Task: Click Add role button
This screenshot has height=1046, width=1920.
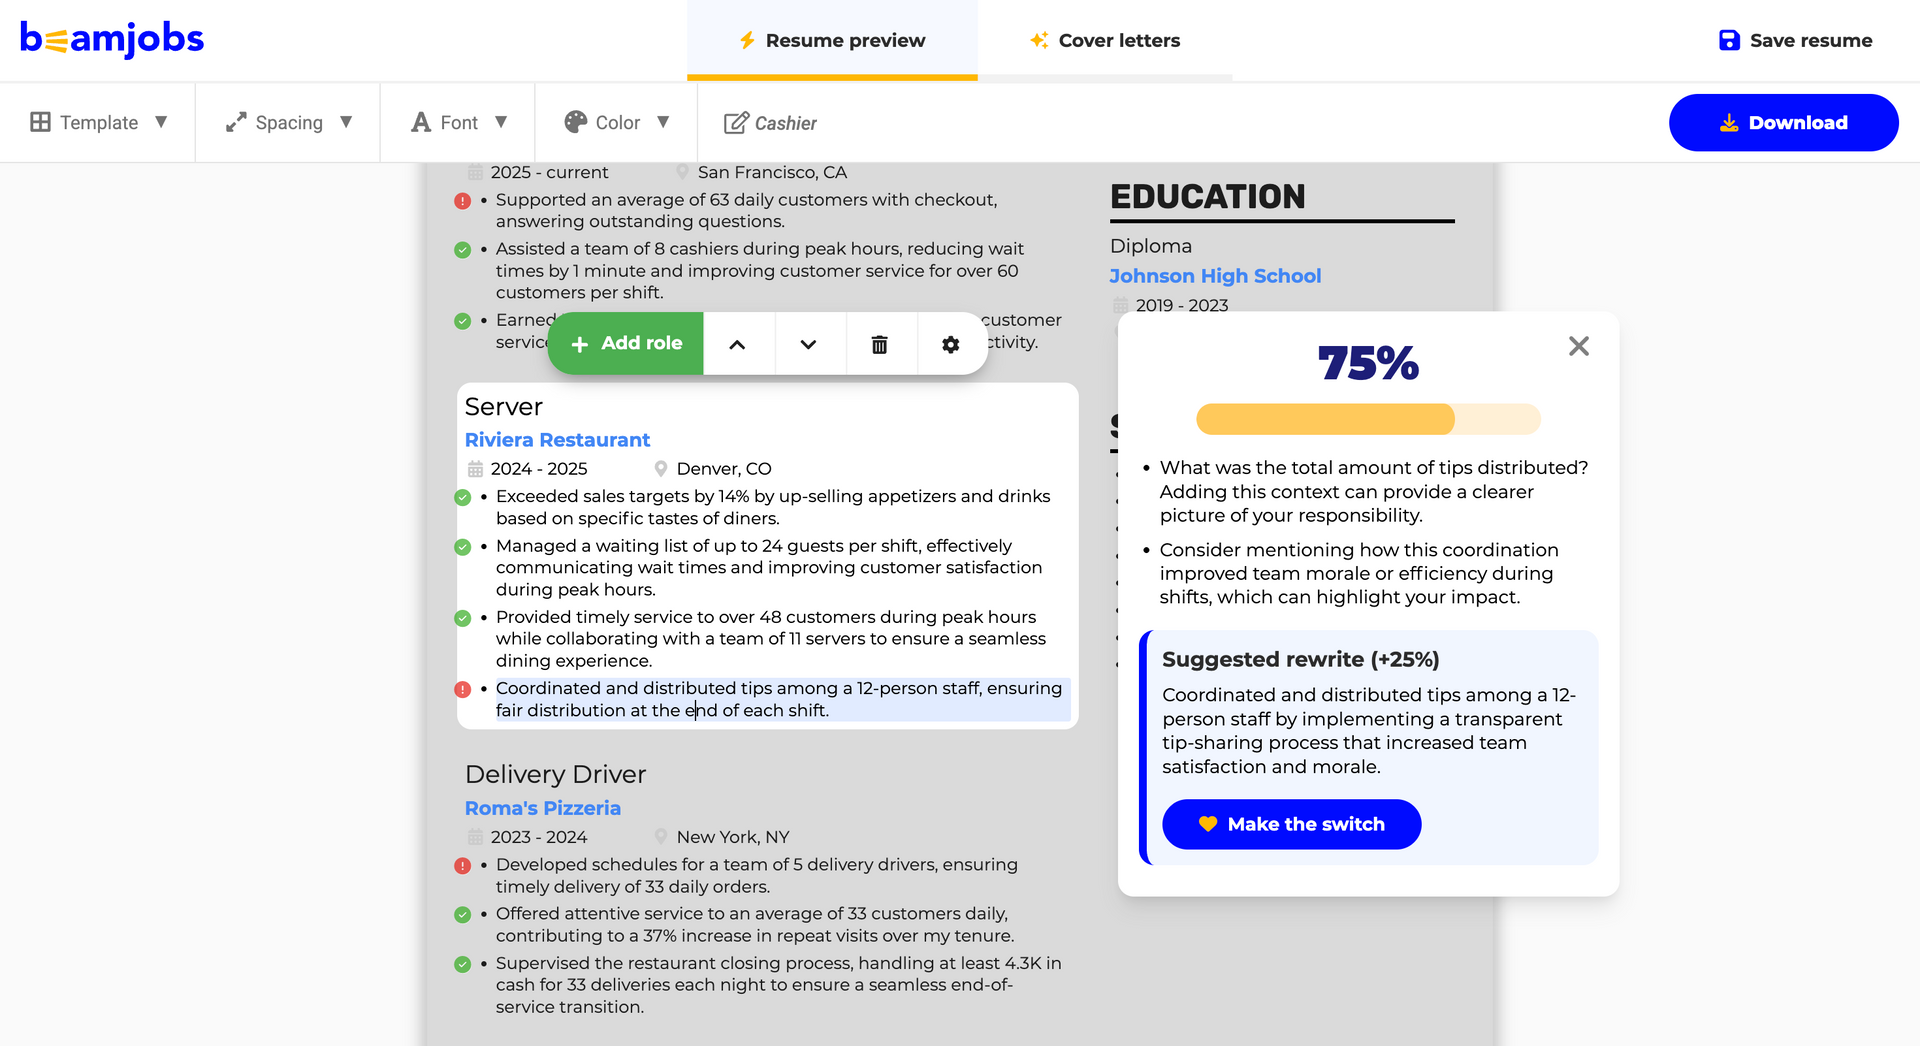Action: coord(626,344)
